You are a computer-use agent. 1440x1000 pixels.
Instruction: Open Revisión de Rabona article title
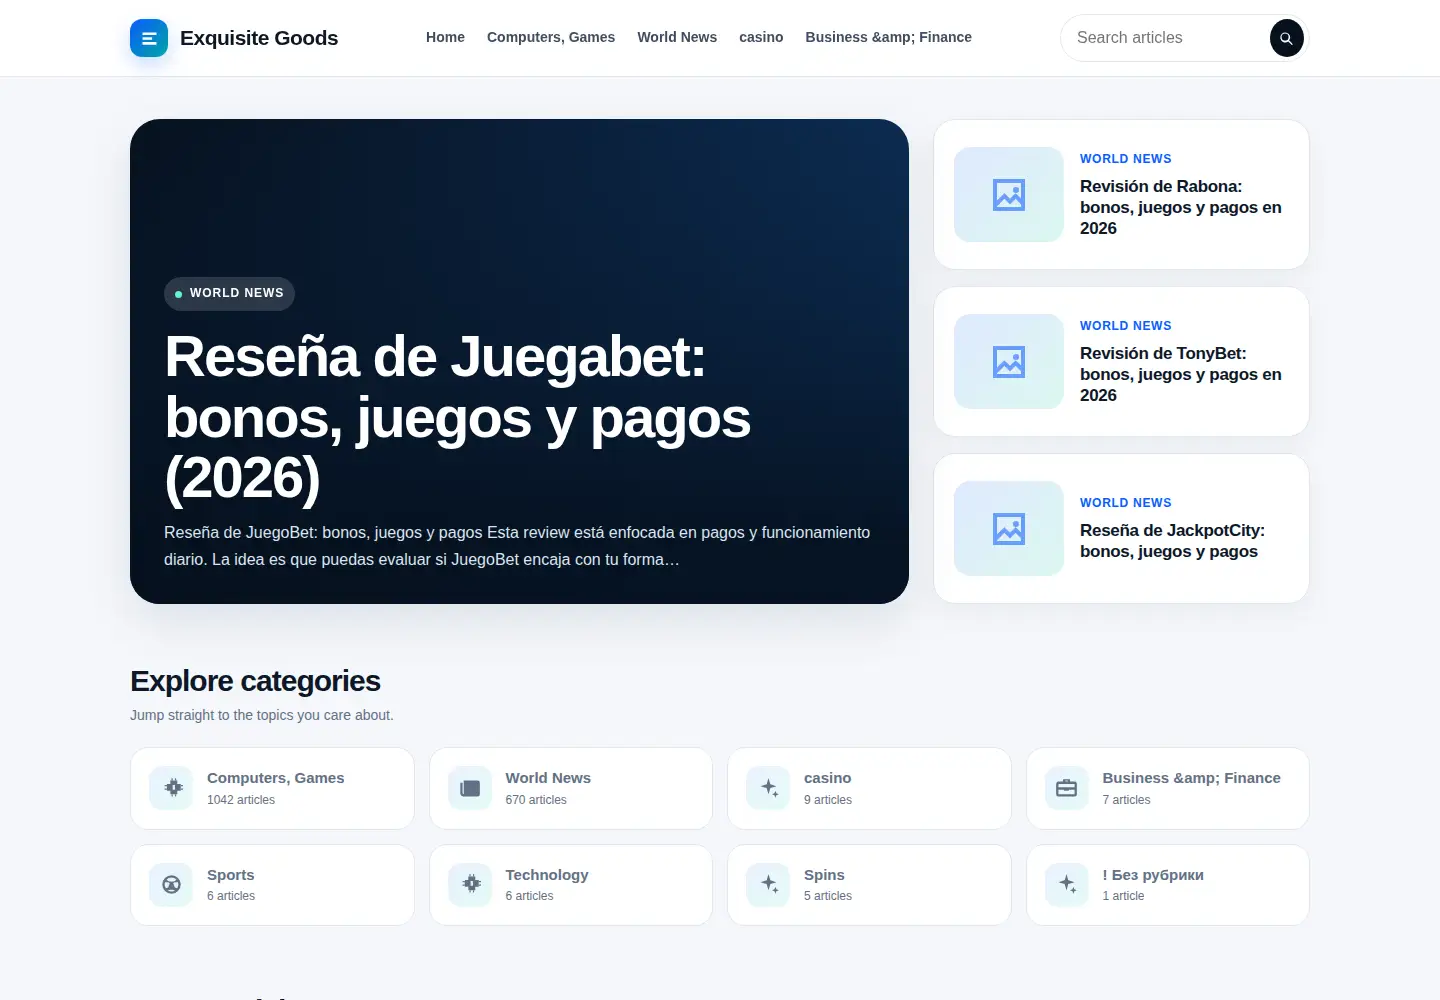[1181, 207]
